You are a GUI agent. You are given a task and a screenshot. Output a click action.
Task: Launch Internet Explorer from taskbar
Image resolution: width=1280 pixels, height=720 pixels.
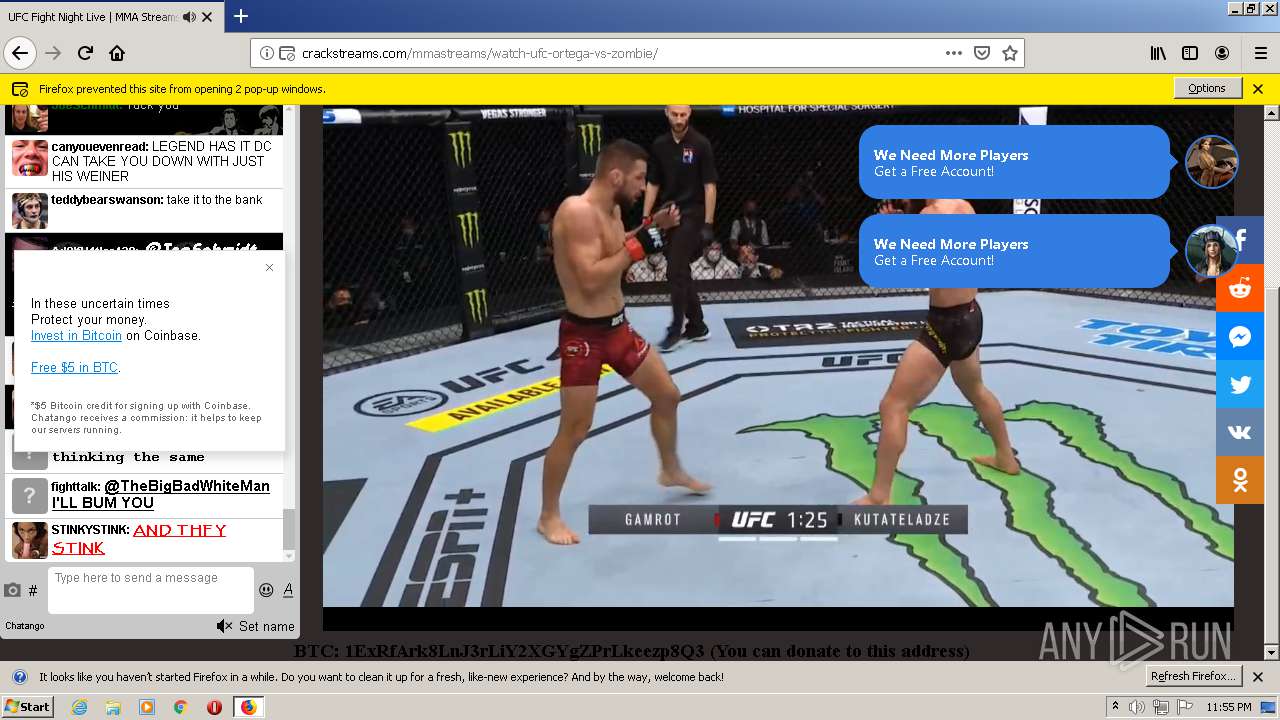click(x=79, y=707)
